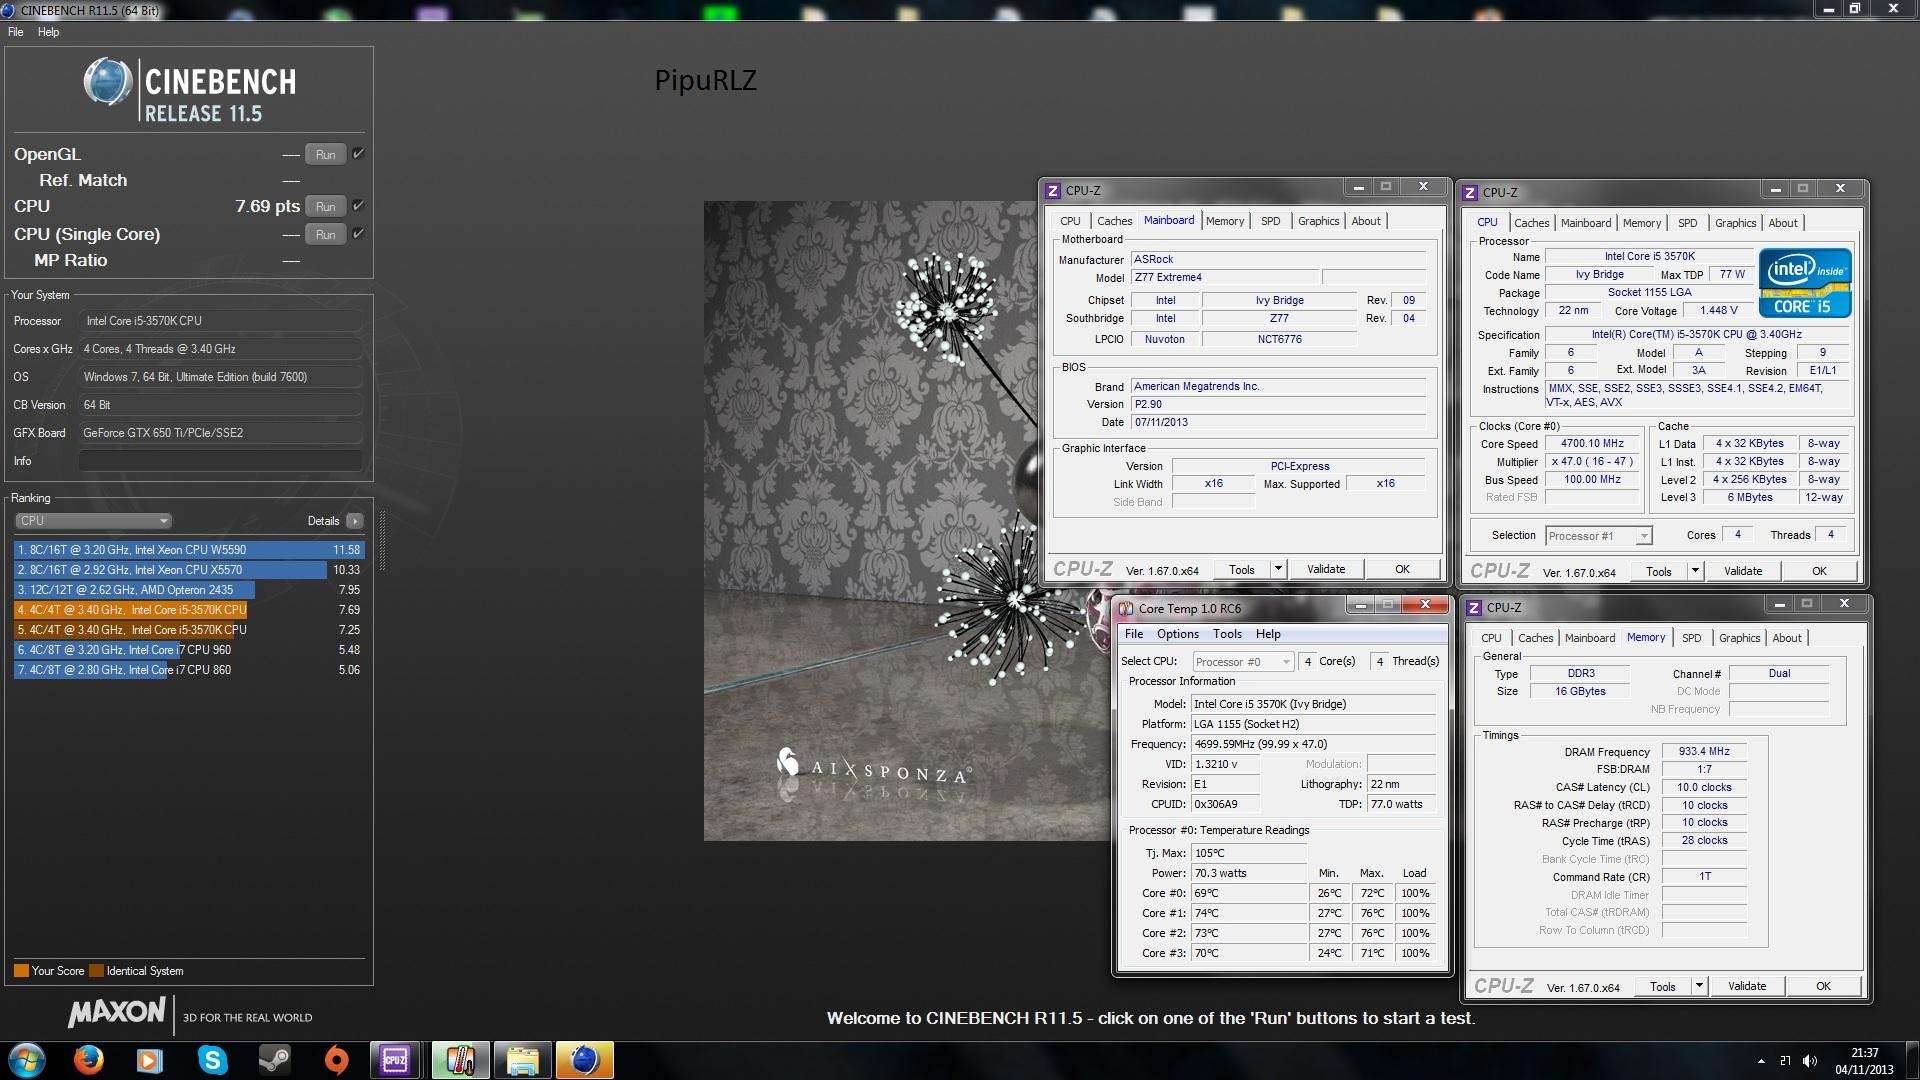Select ranking row AMD Opteron 2435

coord(189,590)
